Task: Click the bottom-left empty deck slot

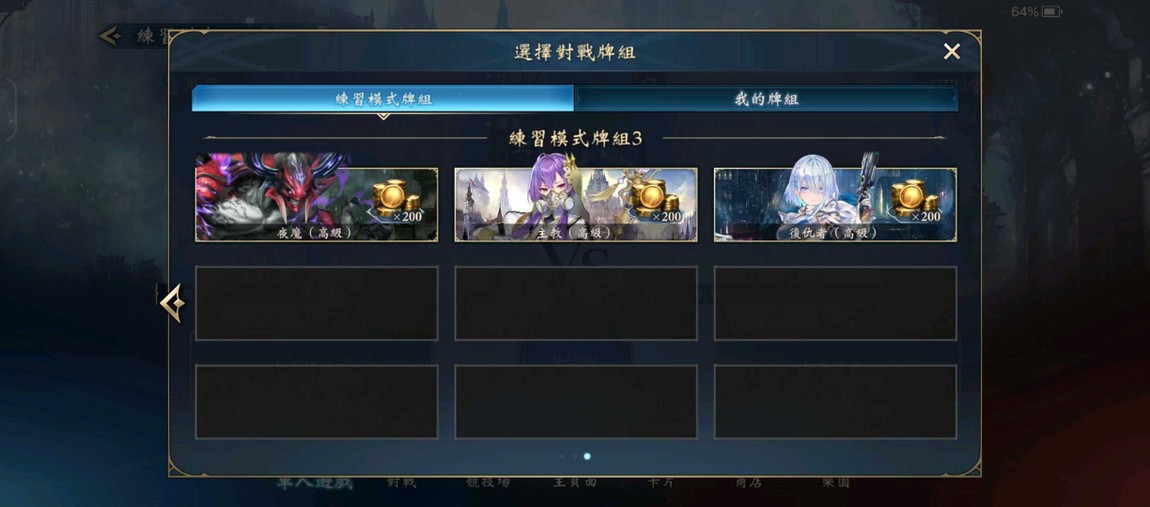Action: [316, 401]
